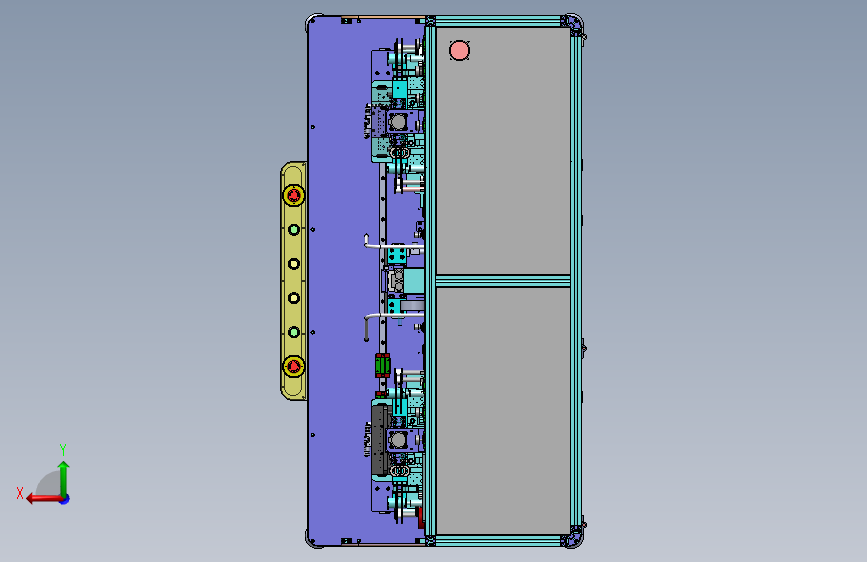867x562 pixels.
Task: Select the upper grey cover panel with the pink indicator
Action: (503, 150)
